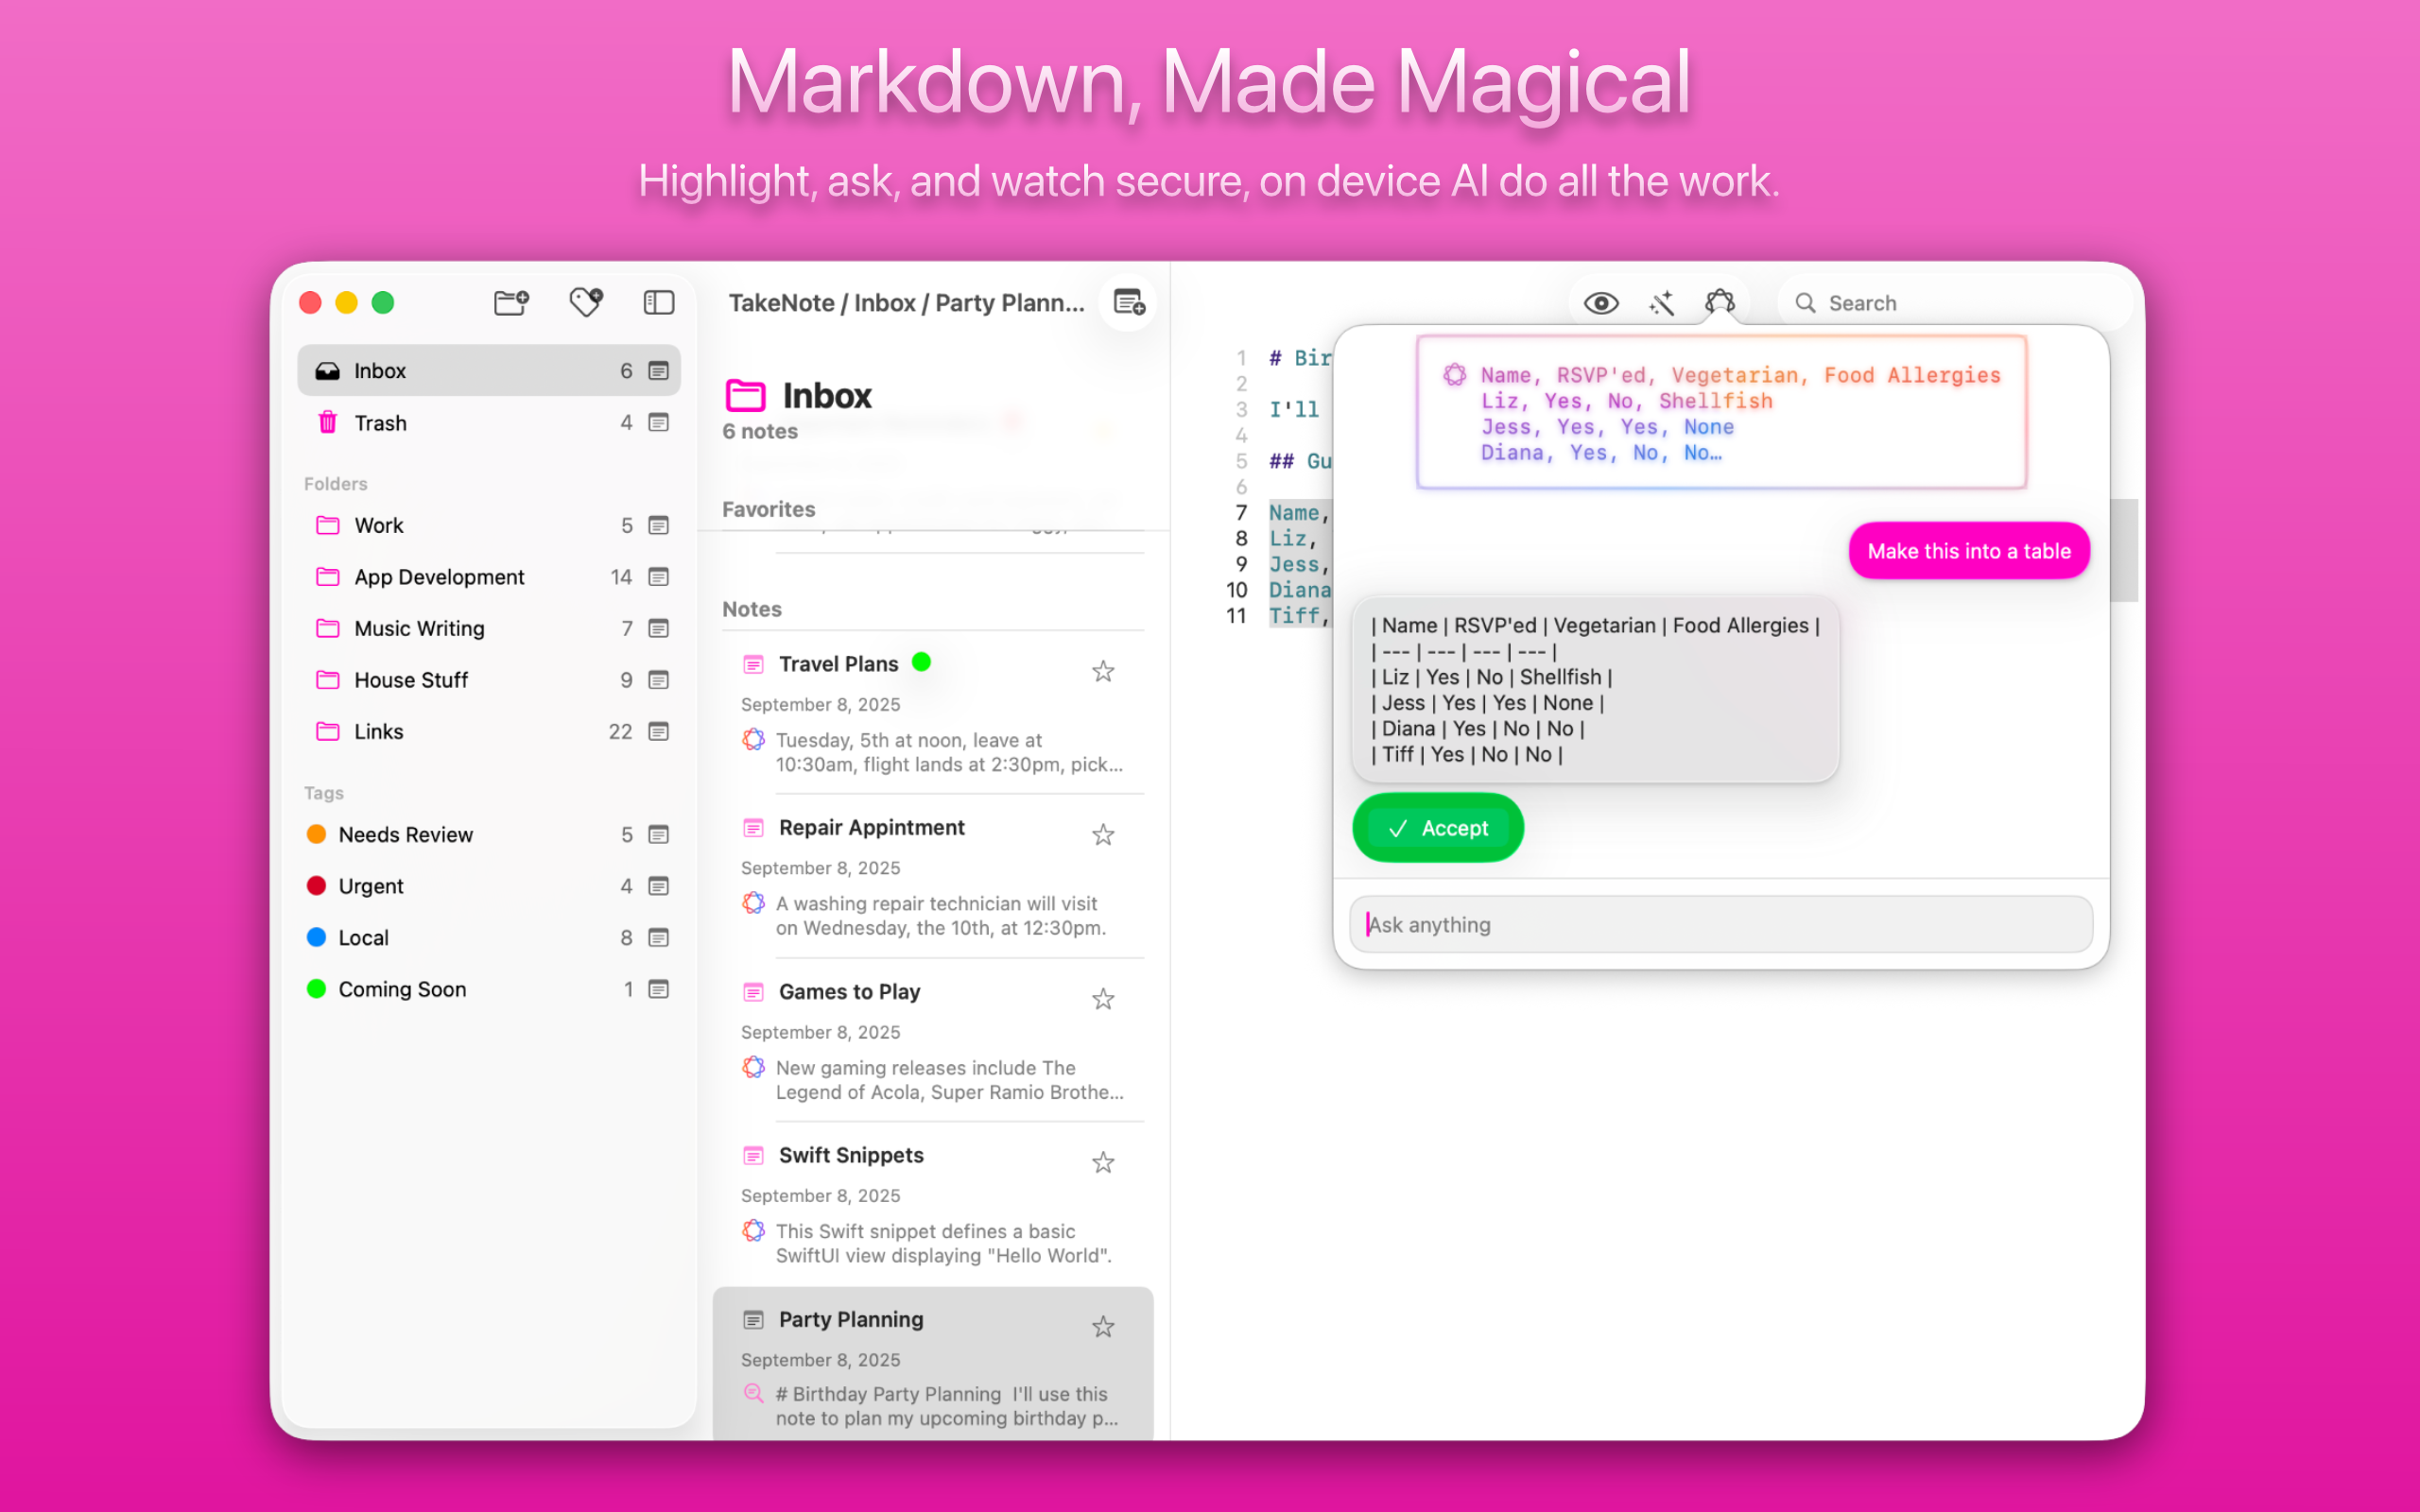This screenshot has height=1512, width=2420.
Task: Click the note list icon on Local row
Action: pos(658,938)
